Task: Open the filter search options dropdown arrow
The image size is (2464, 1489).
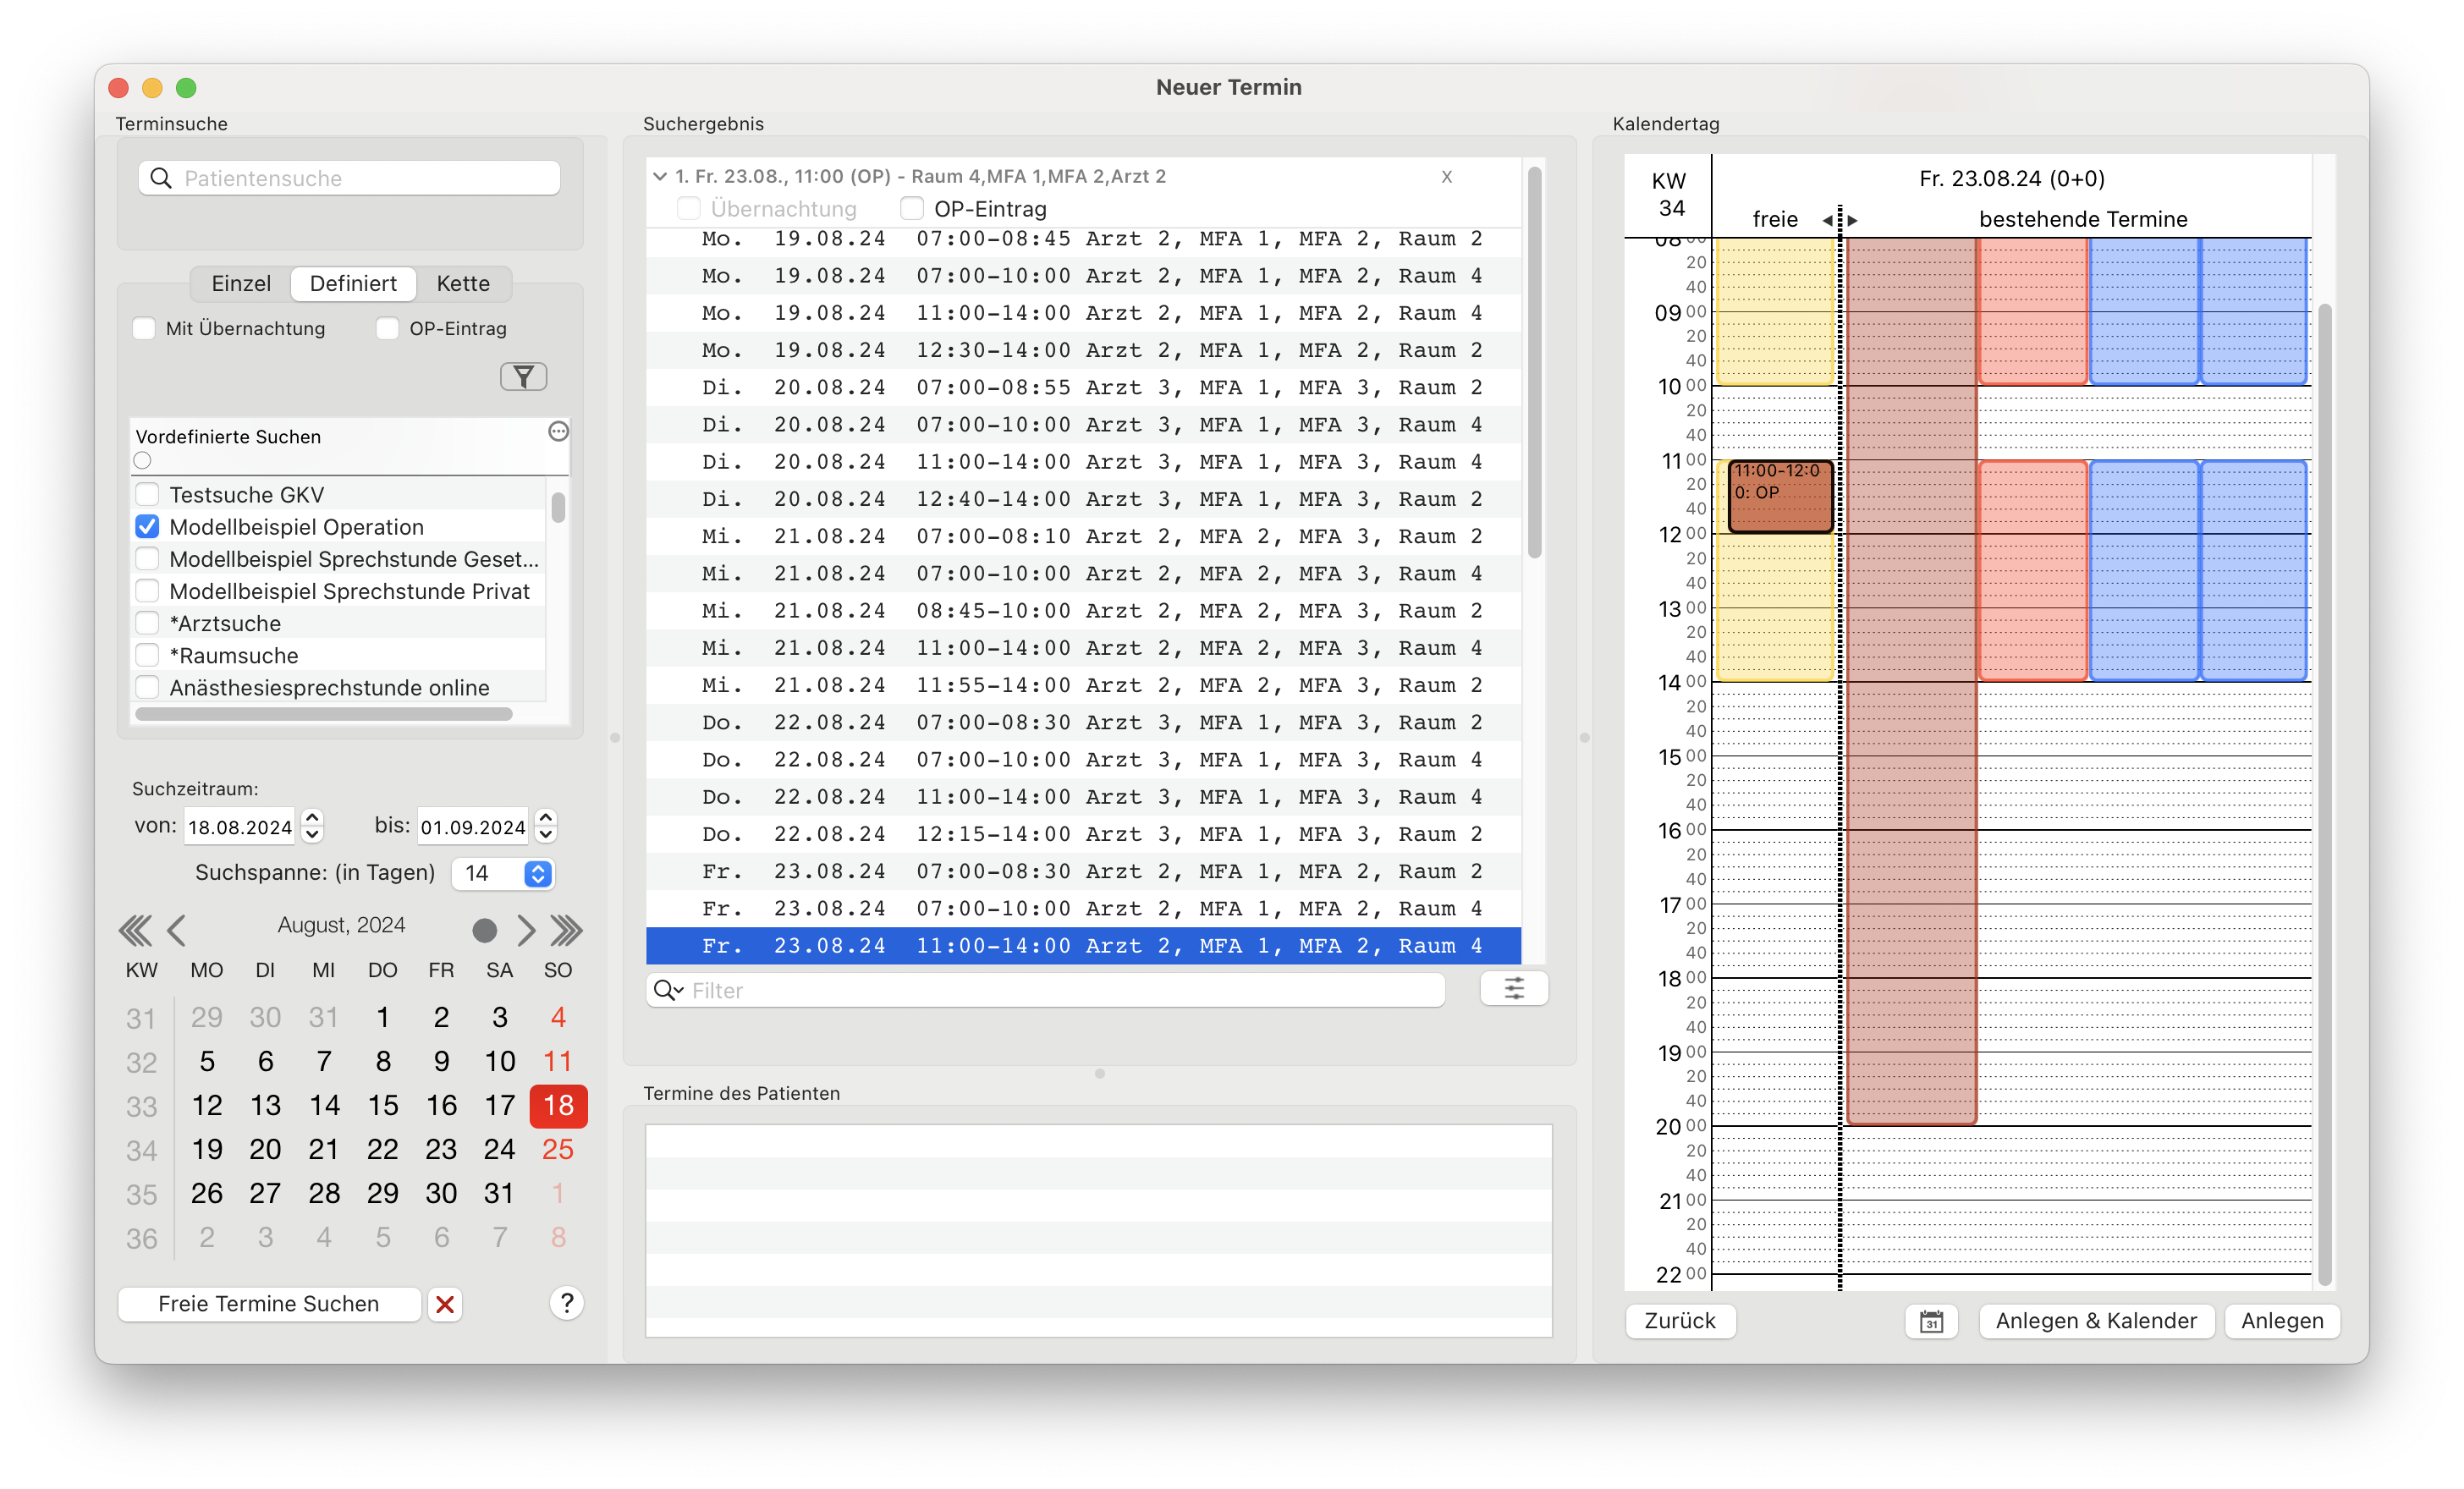Action: pos(668,990)
